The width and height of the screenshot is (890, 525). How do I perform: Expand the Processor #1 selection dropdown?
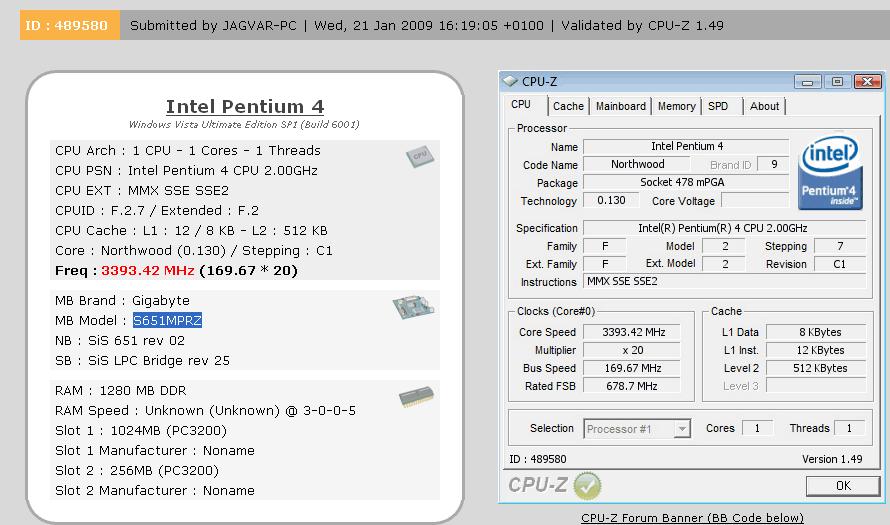tap(682, 429)
